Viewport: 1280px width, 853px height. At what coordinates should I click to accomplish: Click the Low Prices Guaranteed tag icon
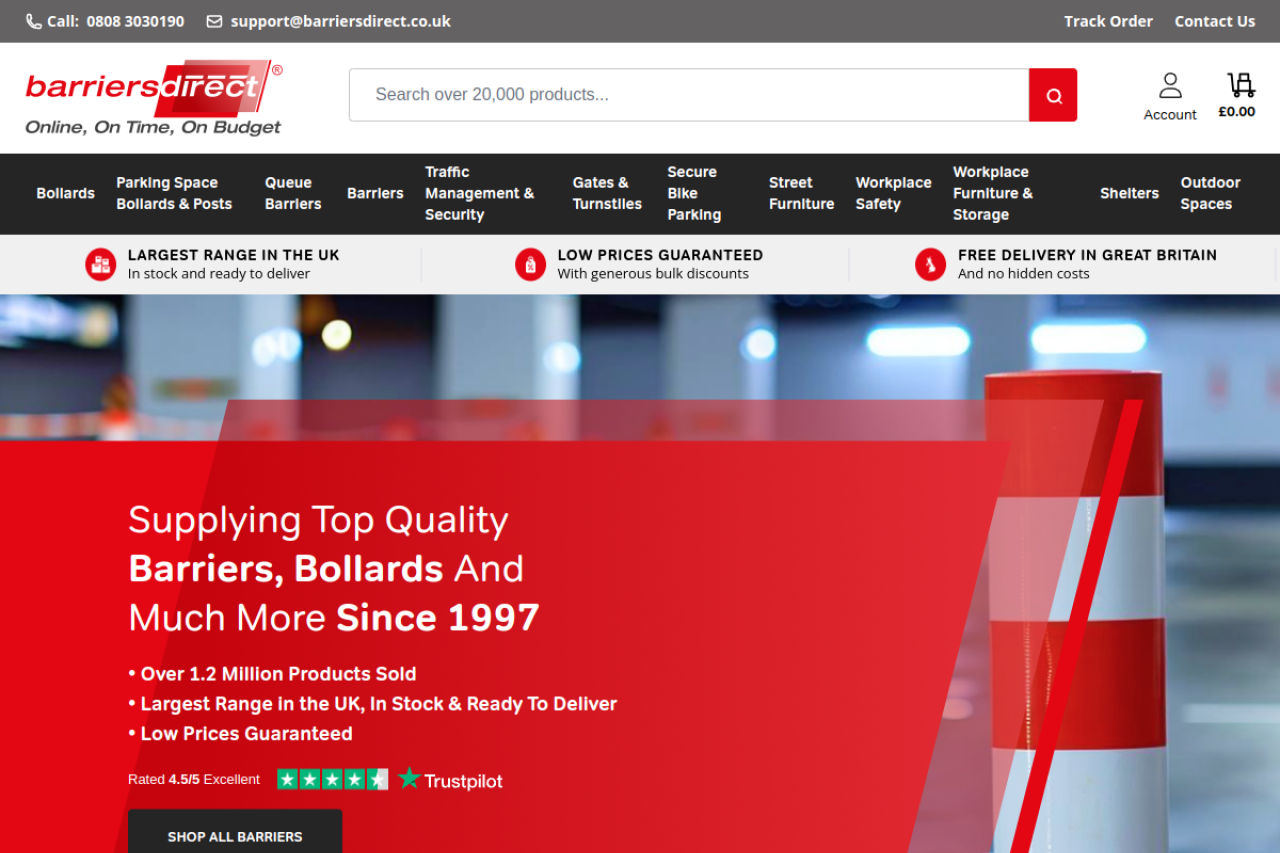[530, 264]
